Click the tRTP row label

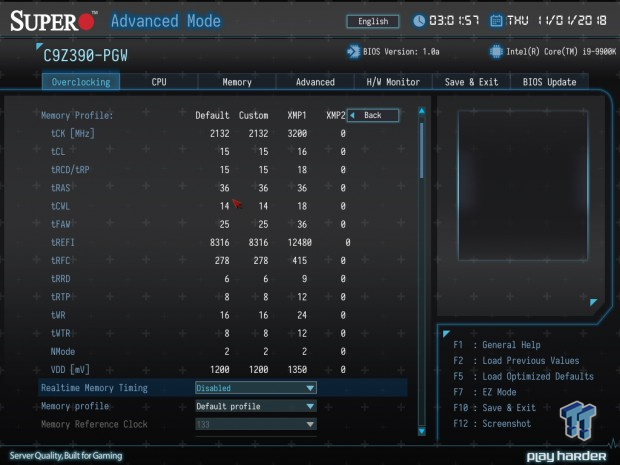coord(60,297)
